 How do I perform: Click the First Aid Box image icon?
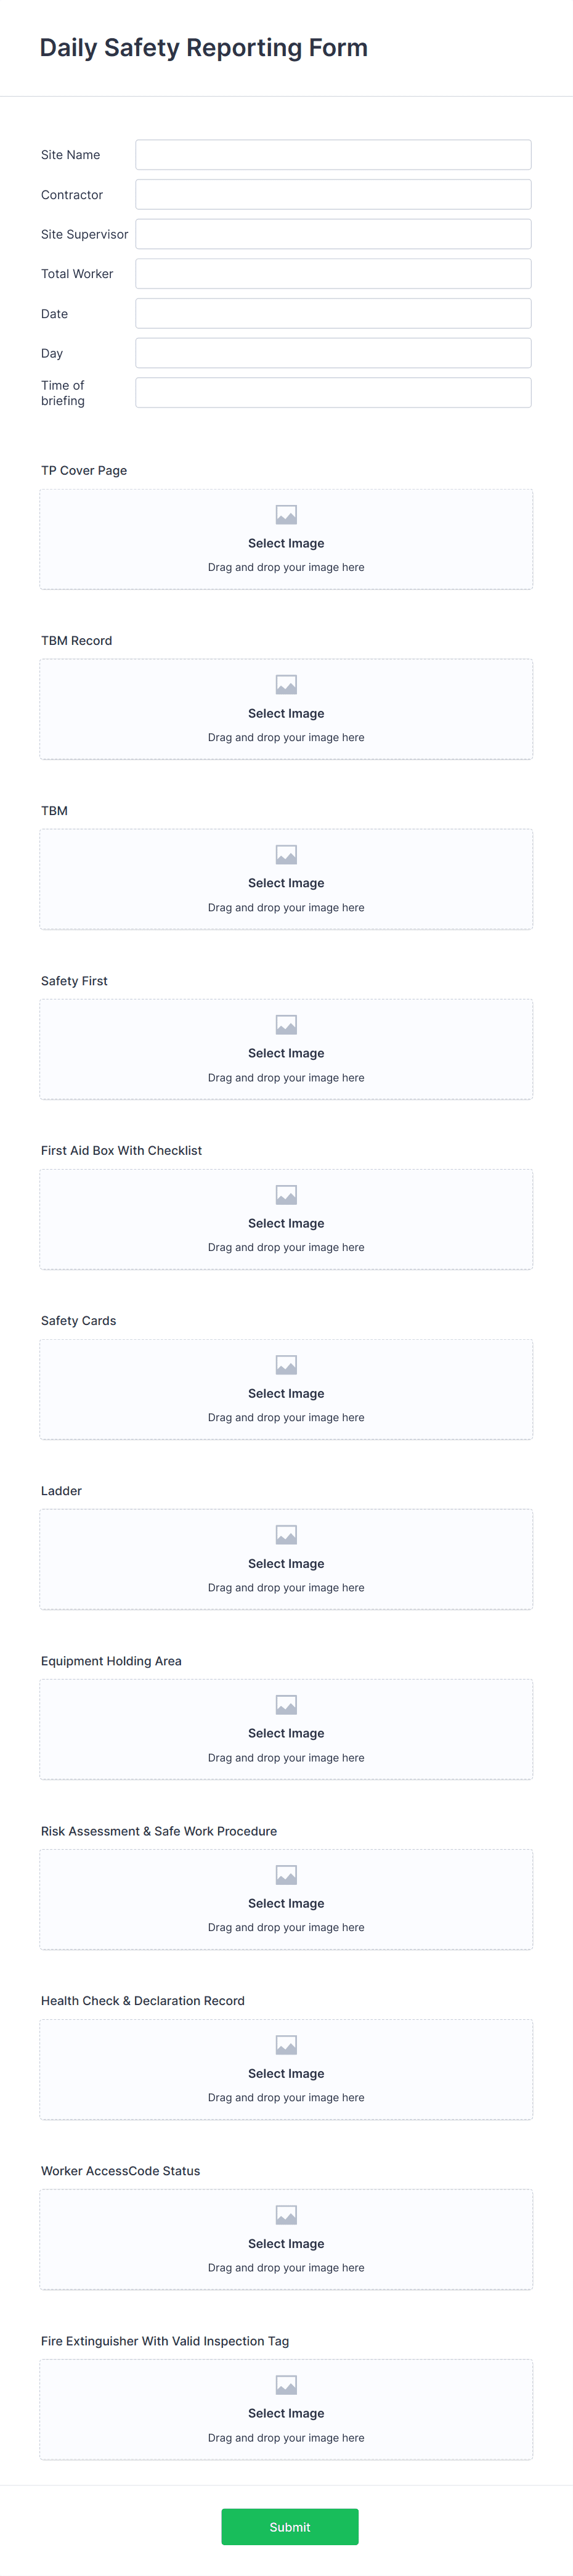tap(286, 1194)
